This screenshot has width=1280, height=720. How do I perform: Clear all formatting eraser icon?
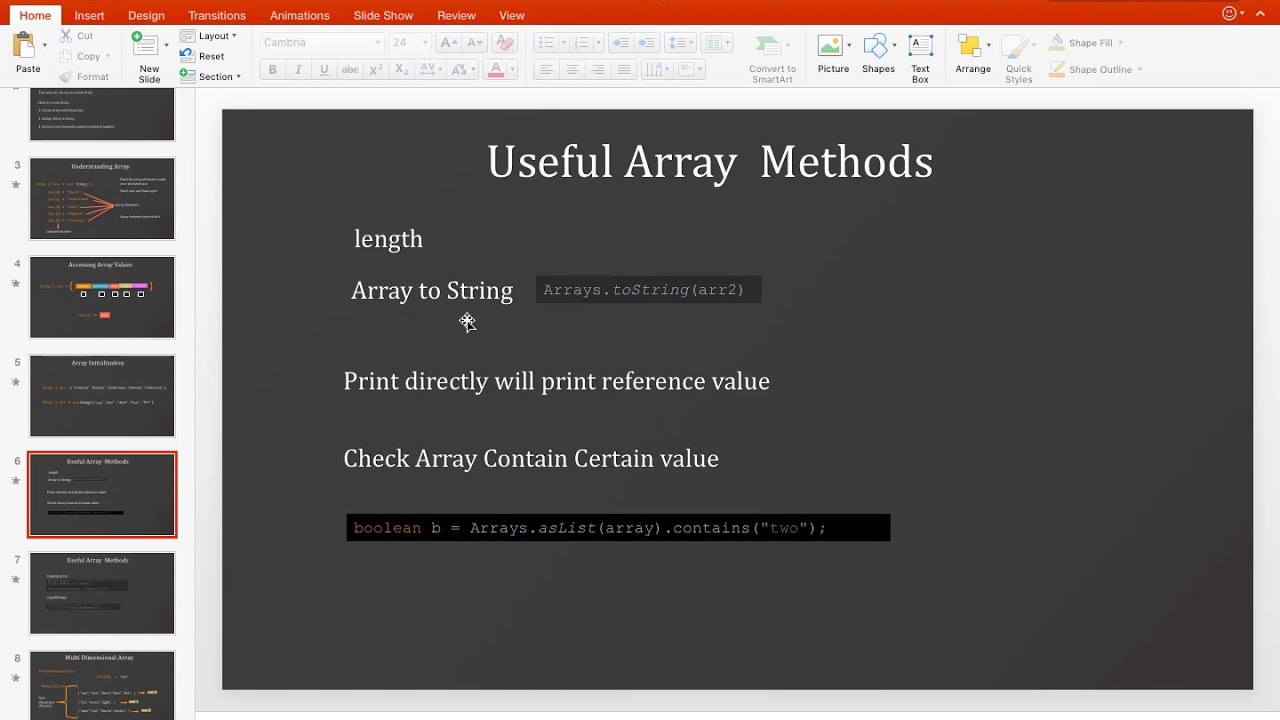[x=505, y=42]
